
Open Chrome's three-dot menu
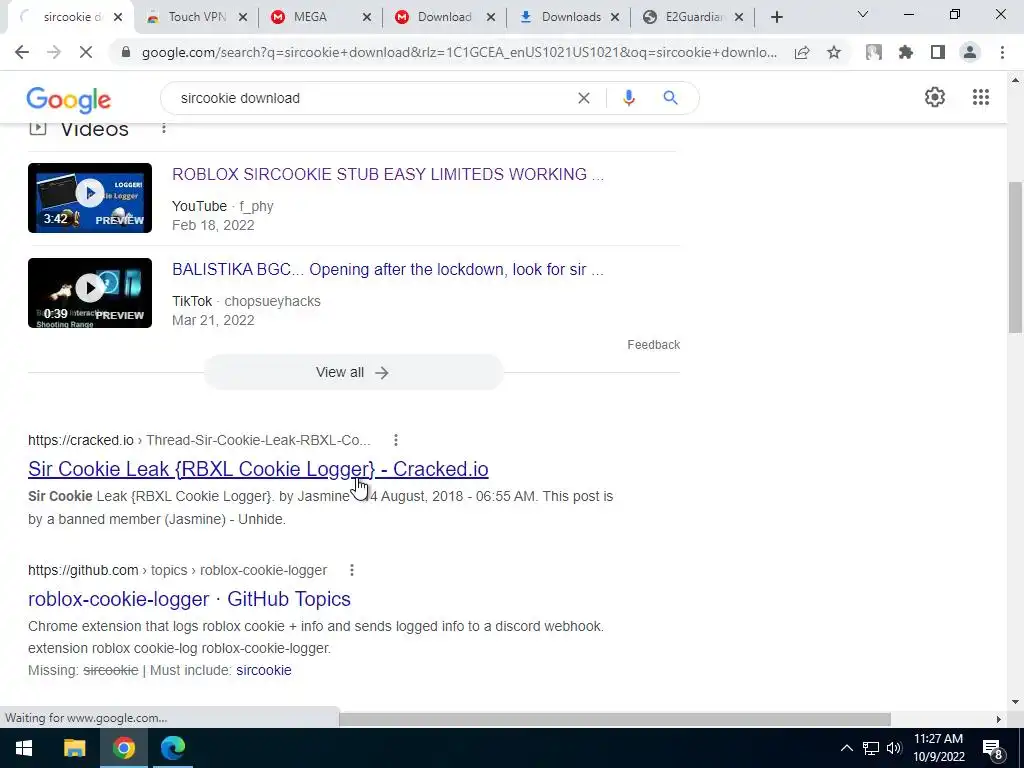tap(1002, 52)
